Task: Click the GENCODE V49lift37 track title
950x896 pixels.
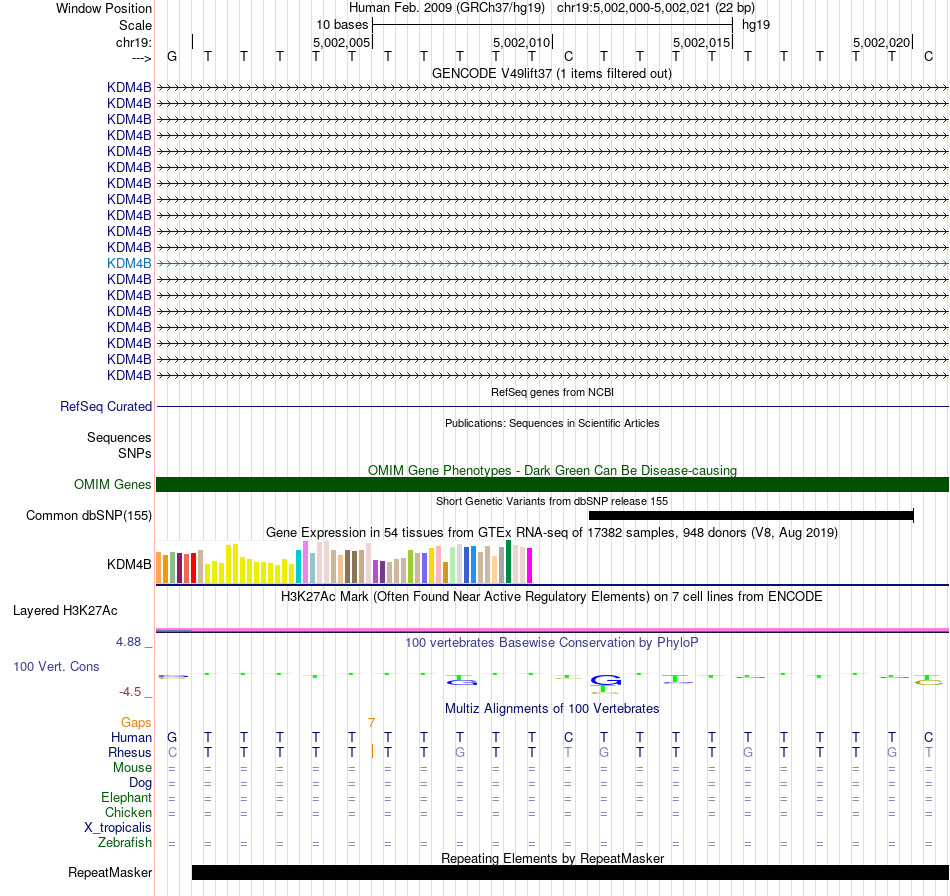Action: [x=551, y=74]
